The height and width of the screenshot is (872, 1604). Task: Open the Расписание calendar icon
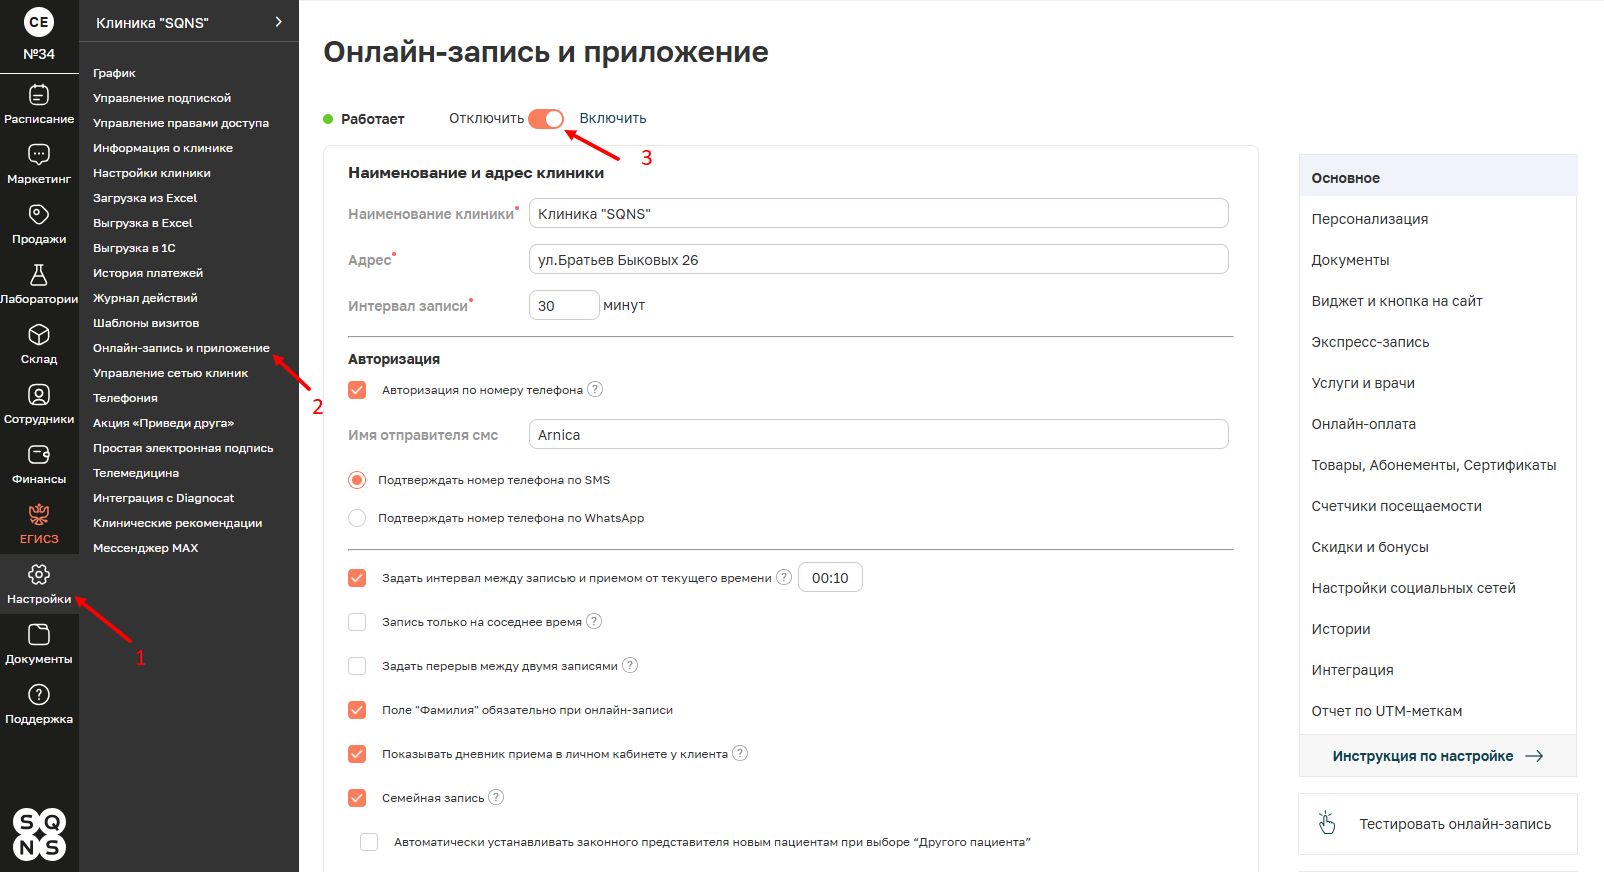click(x=39, y=95)
